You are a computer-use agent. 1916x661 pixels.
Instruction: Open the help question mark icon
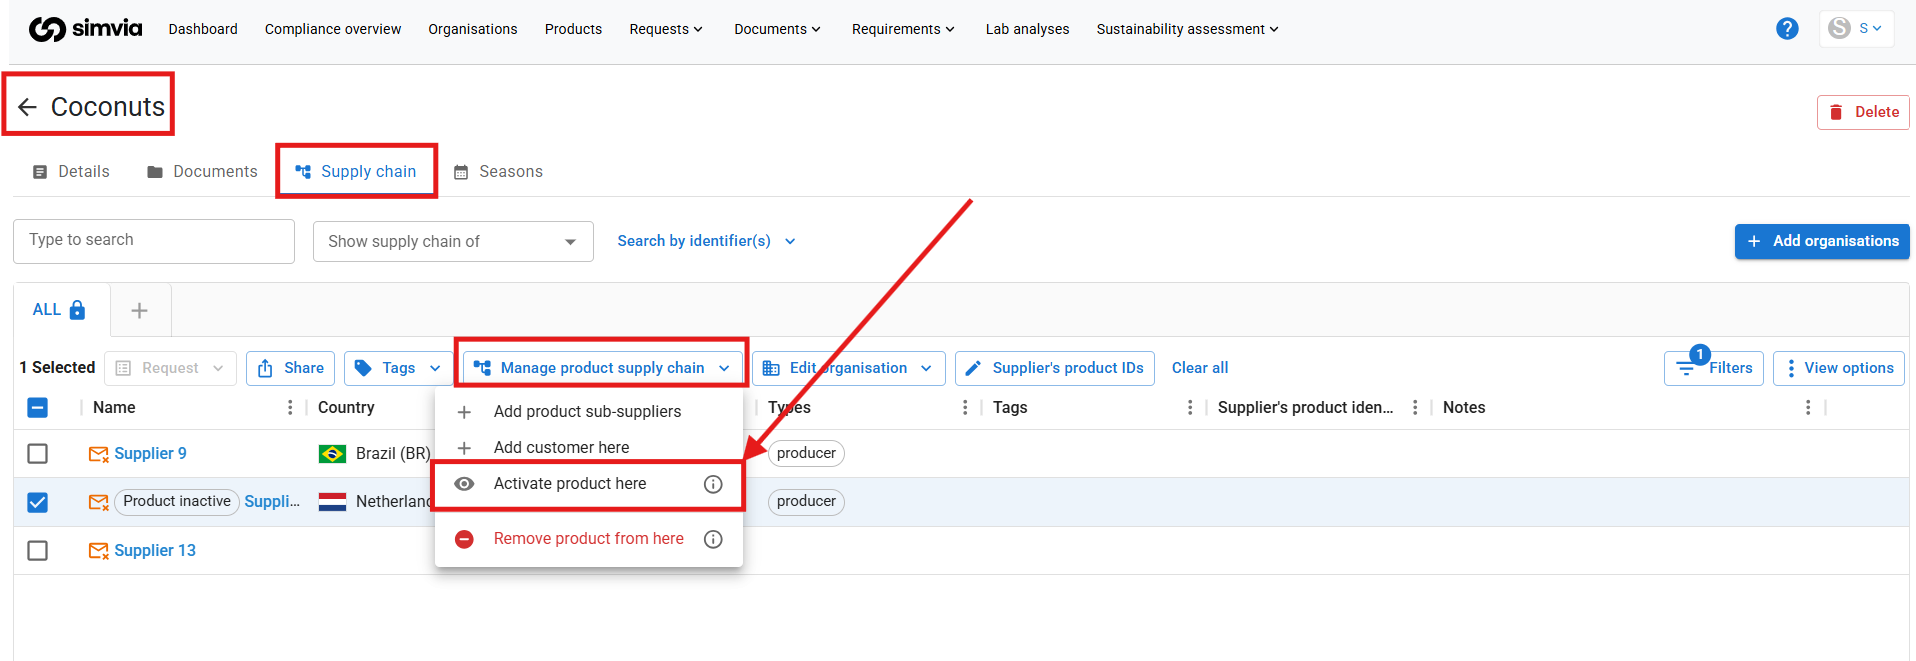point(1787,29)
